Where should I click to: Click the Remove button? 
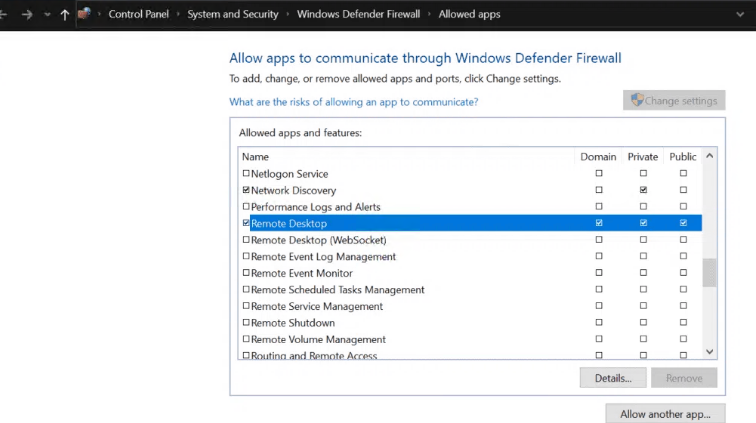click(684, 378)
